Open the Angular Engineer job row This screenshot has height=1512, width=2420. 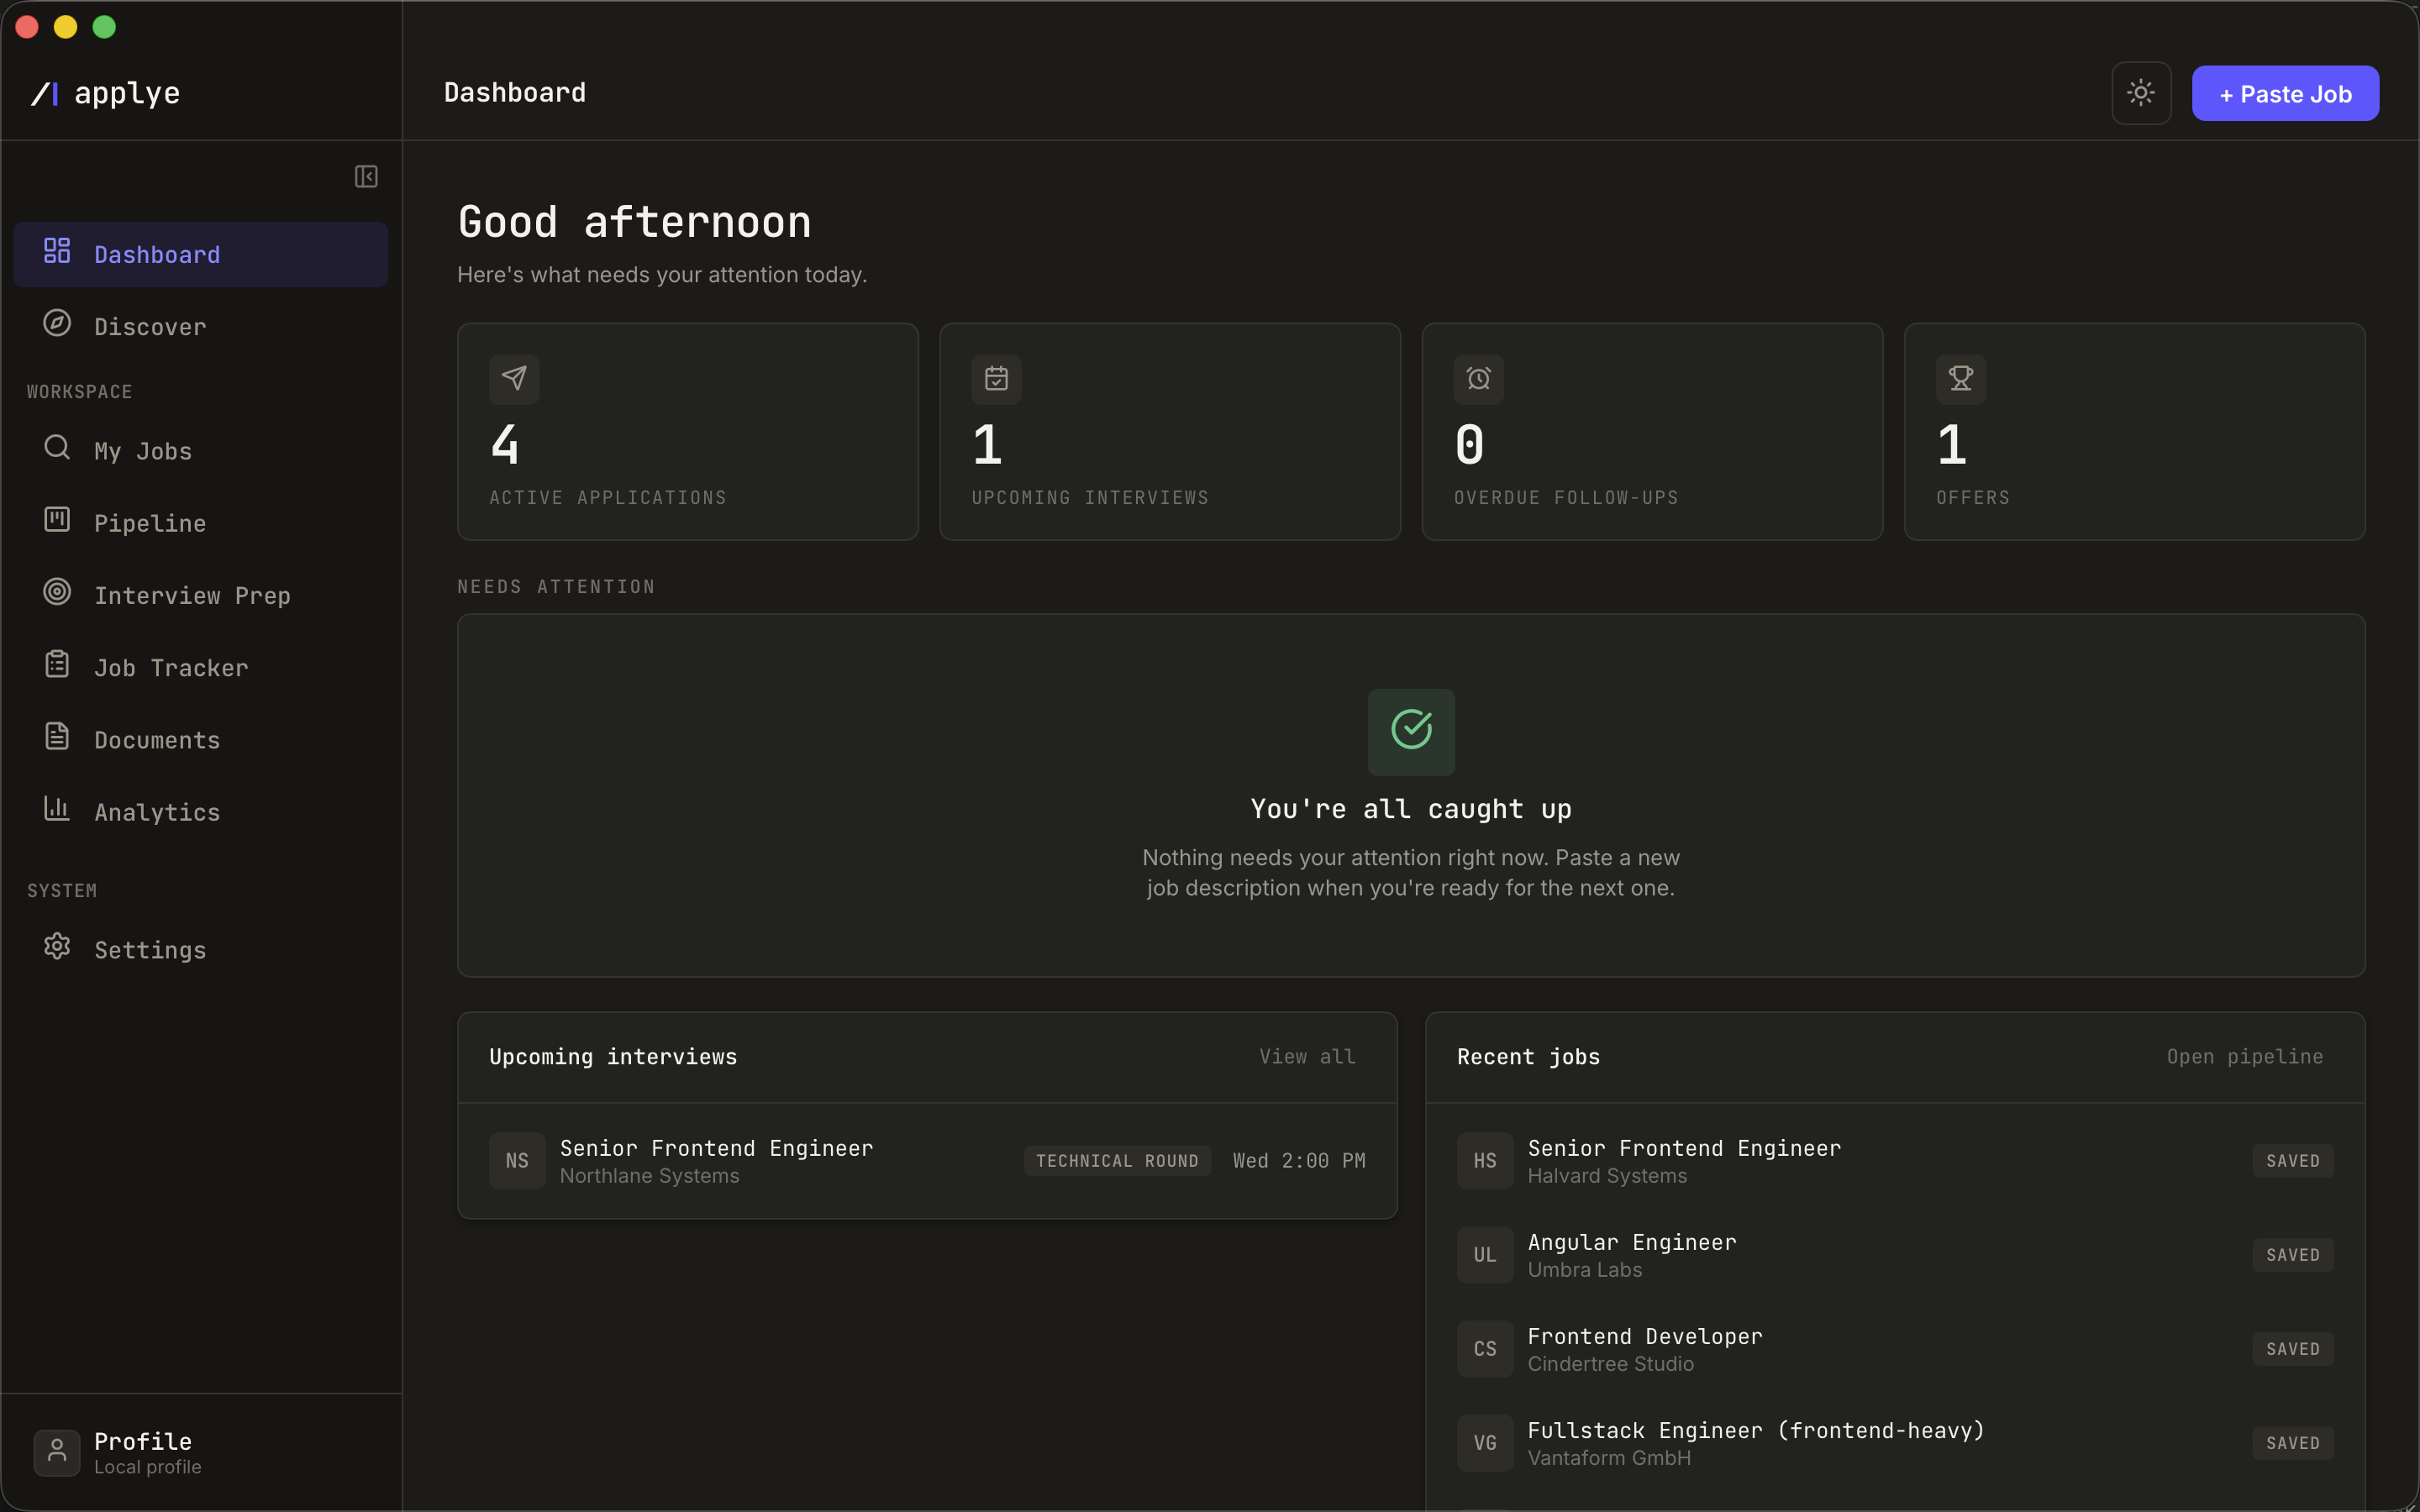pos(1894,1254)
